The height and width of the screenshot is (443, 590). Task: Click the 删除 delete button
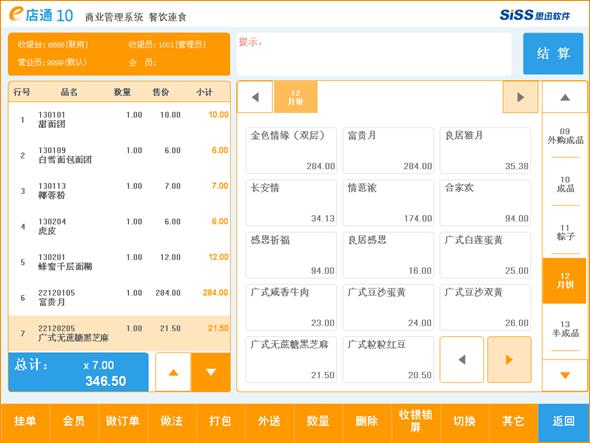tap(366, 421)
